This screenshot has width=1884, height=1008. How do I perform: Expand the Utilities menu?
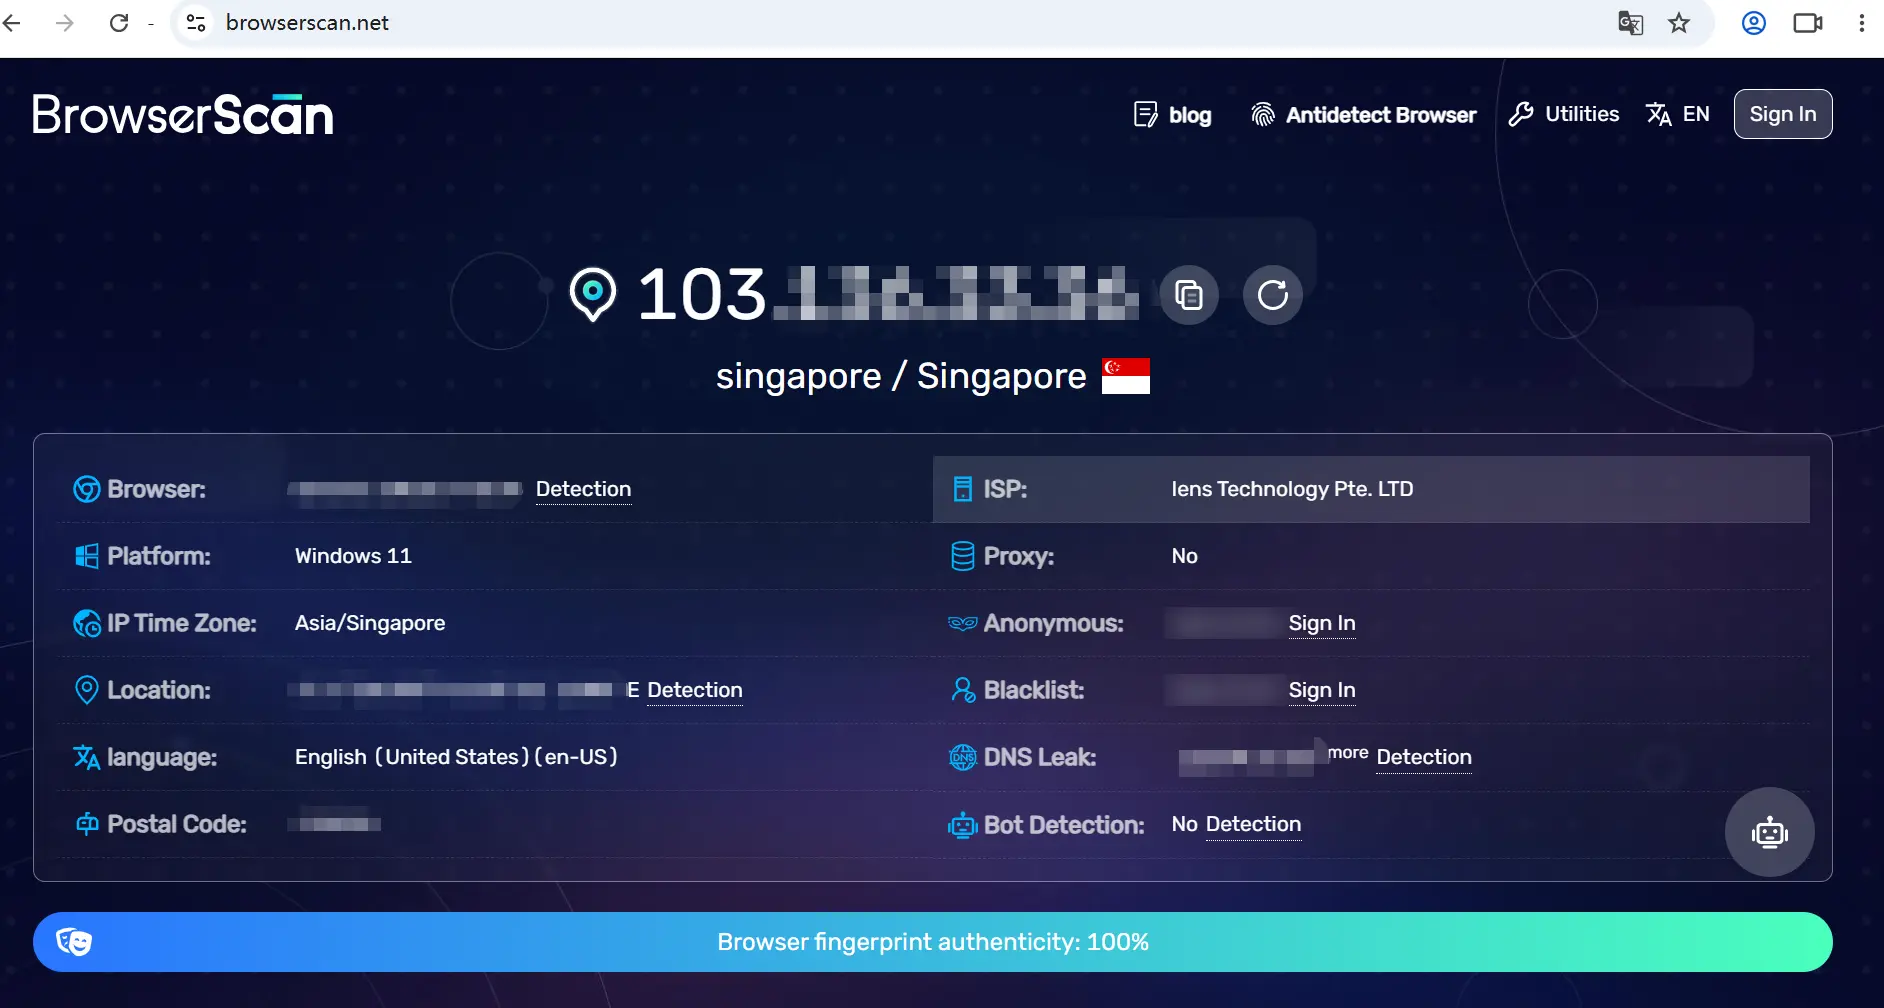click(x=1564, y=114)
